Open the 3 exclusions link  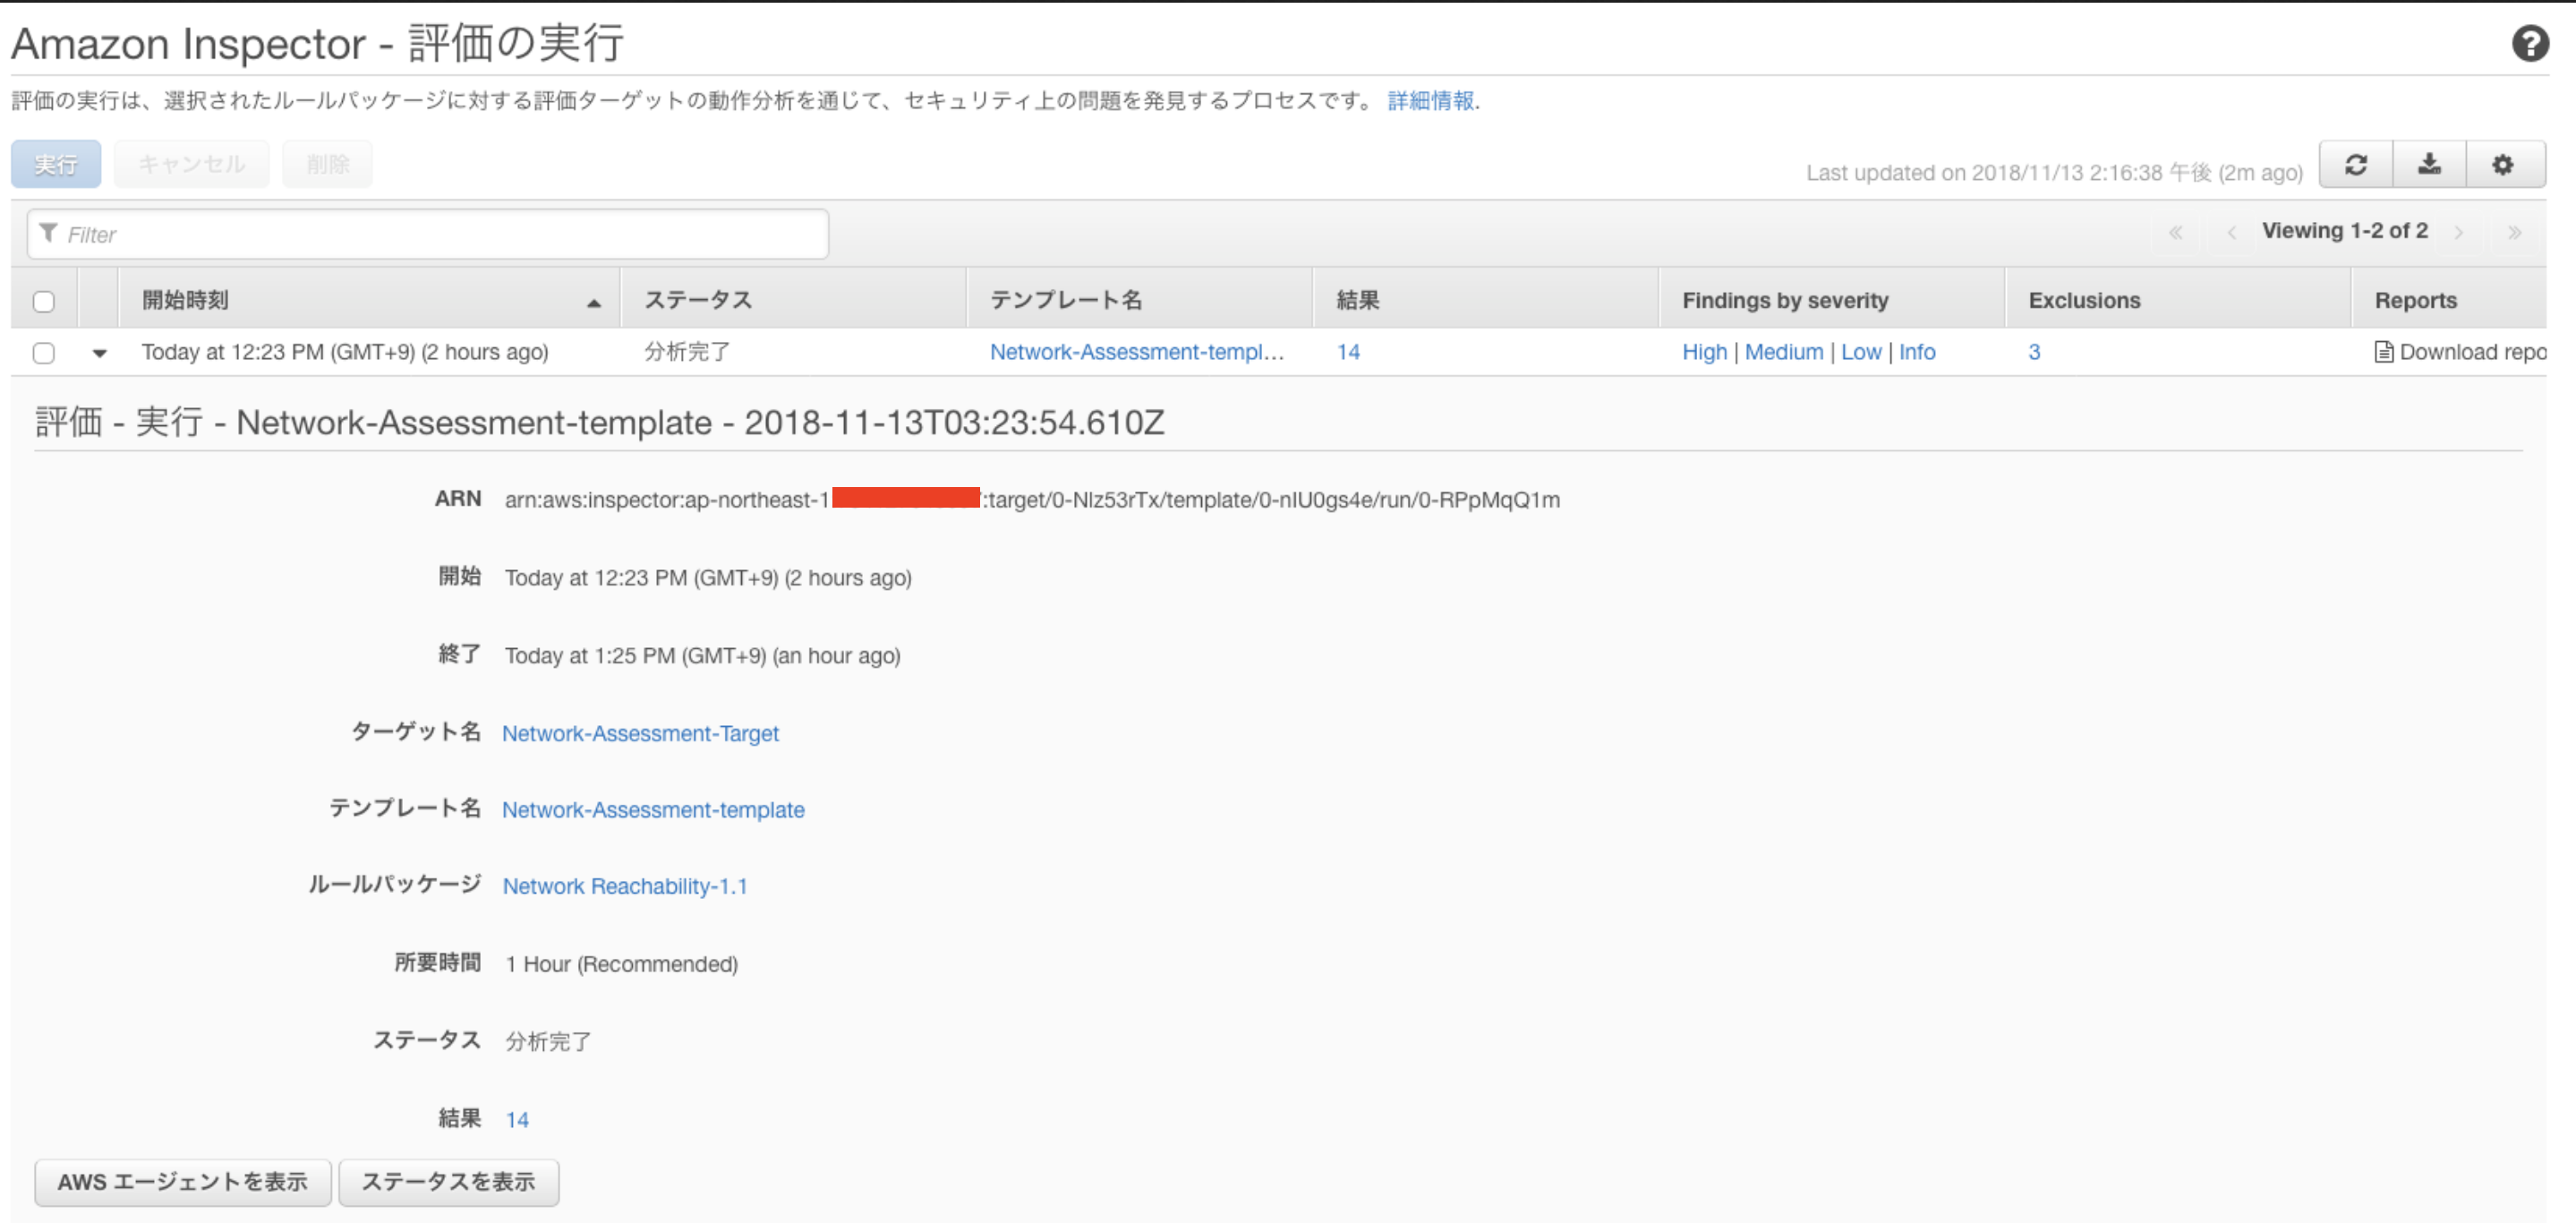2034,352
